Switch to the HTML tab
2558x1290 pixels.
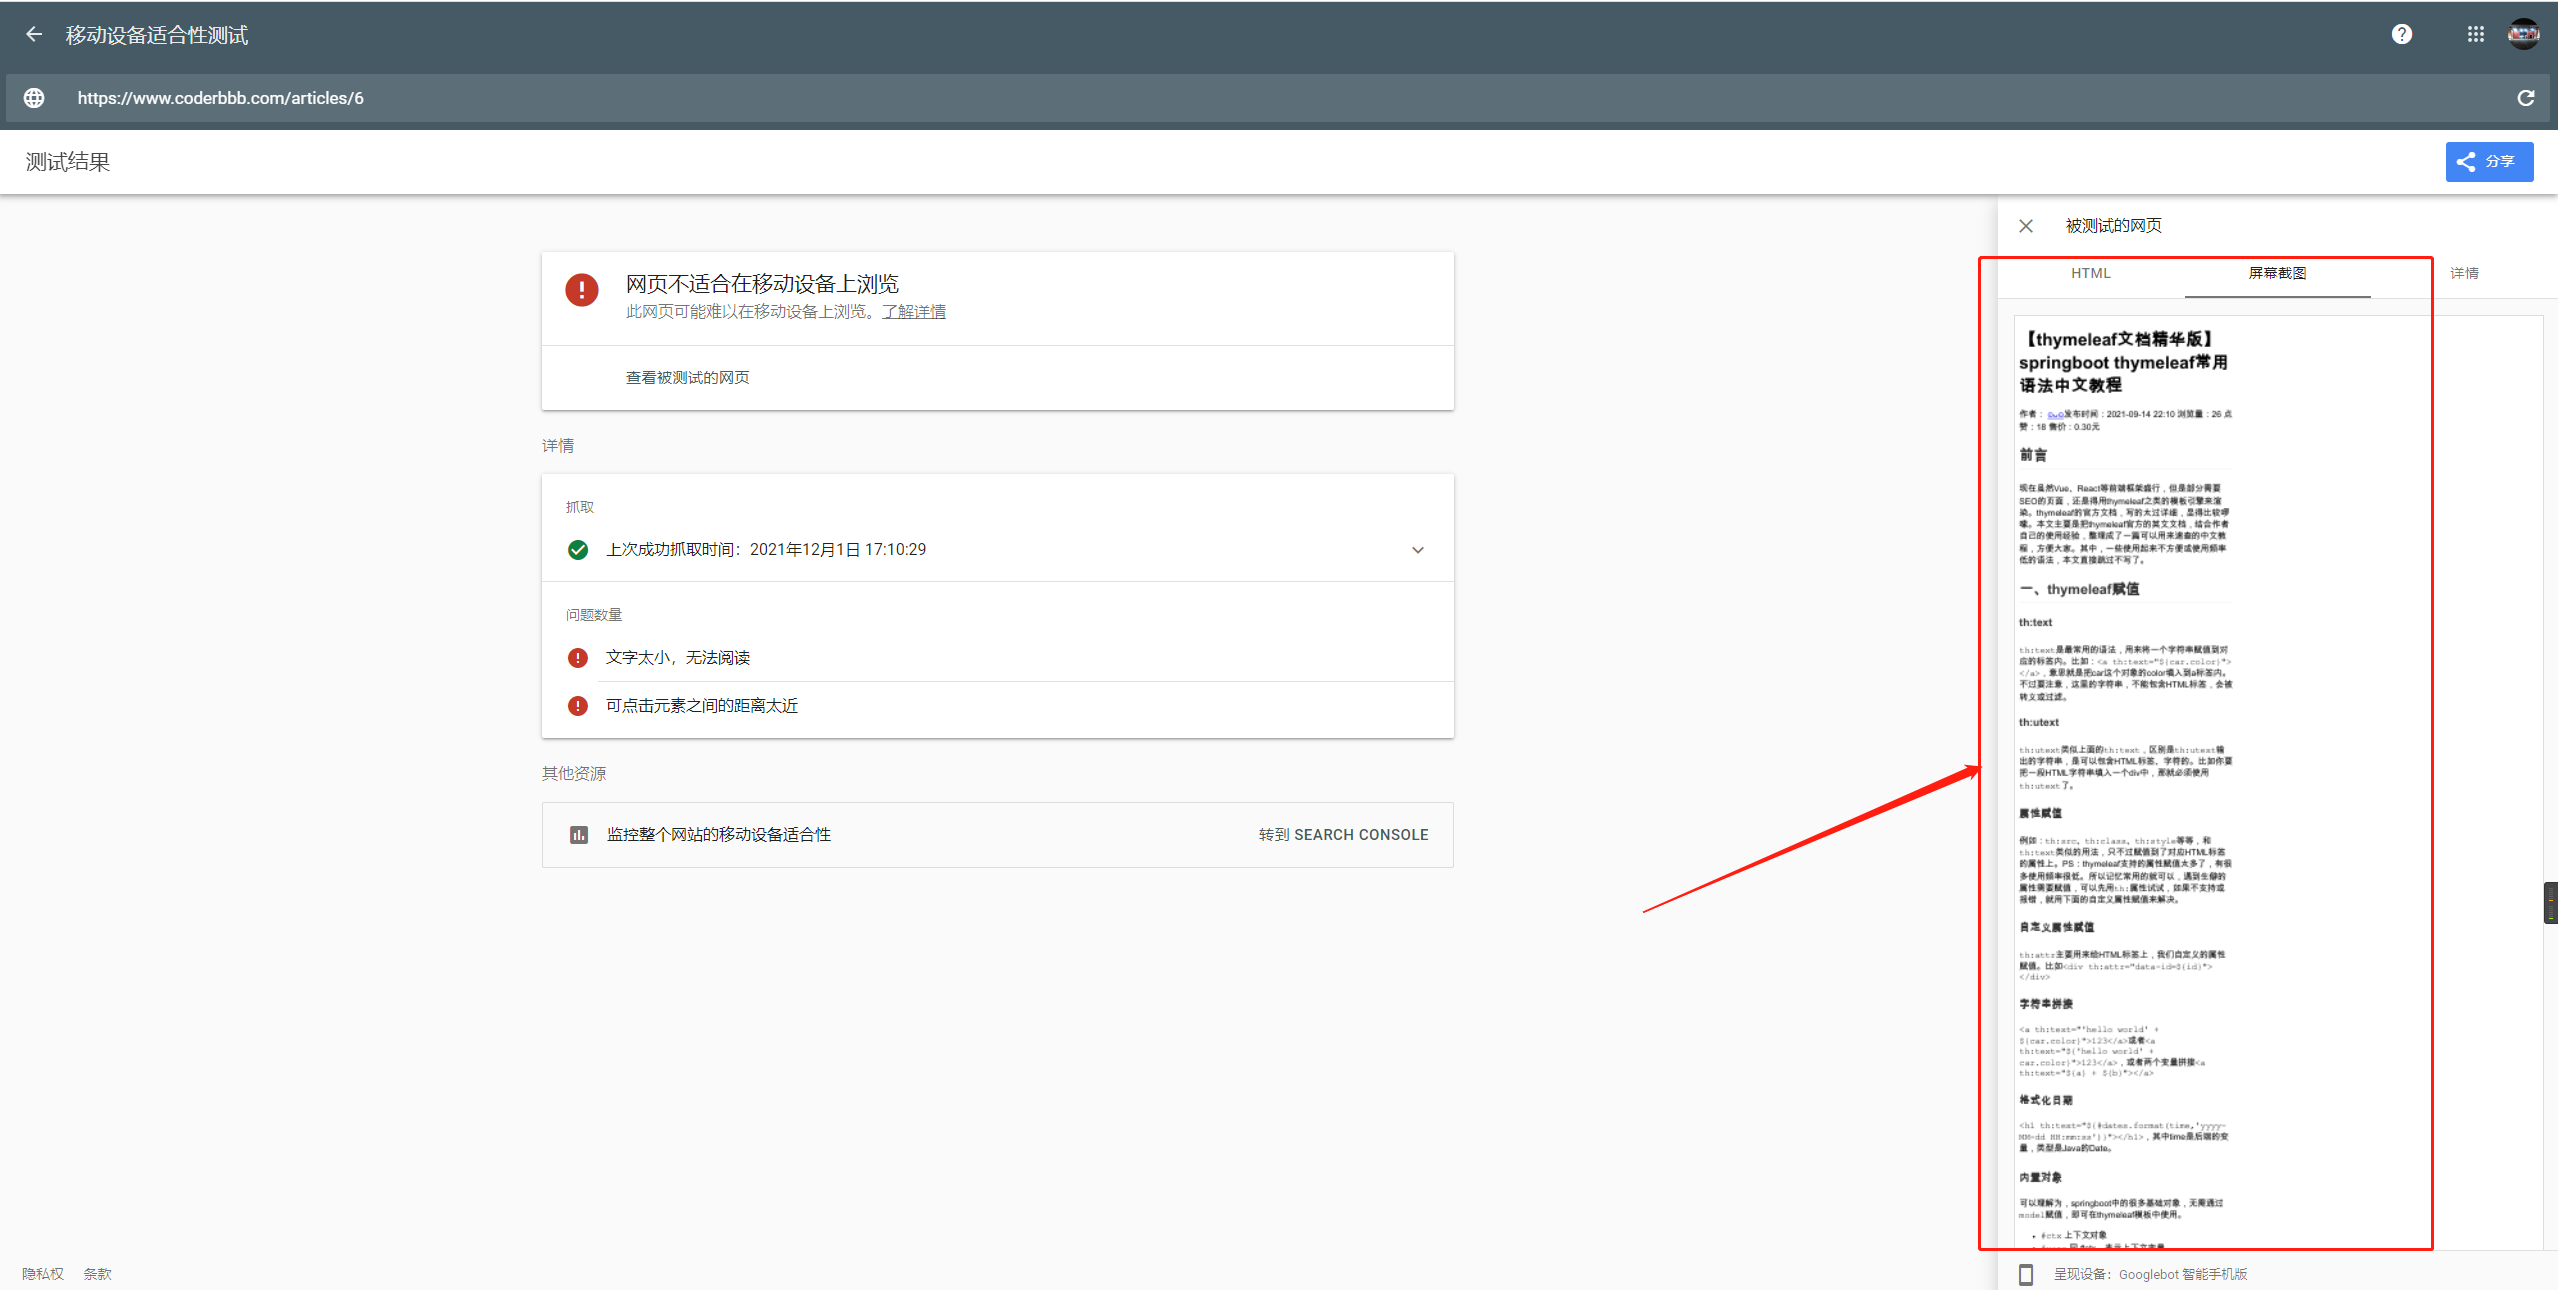(2090, 273)
